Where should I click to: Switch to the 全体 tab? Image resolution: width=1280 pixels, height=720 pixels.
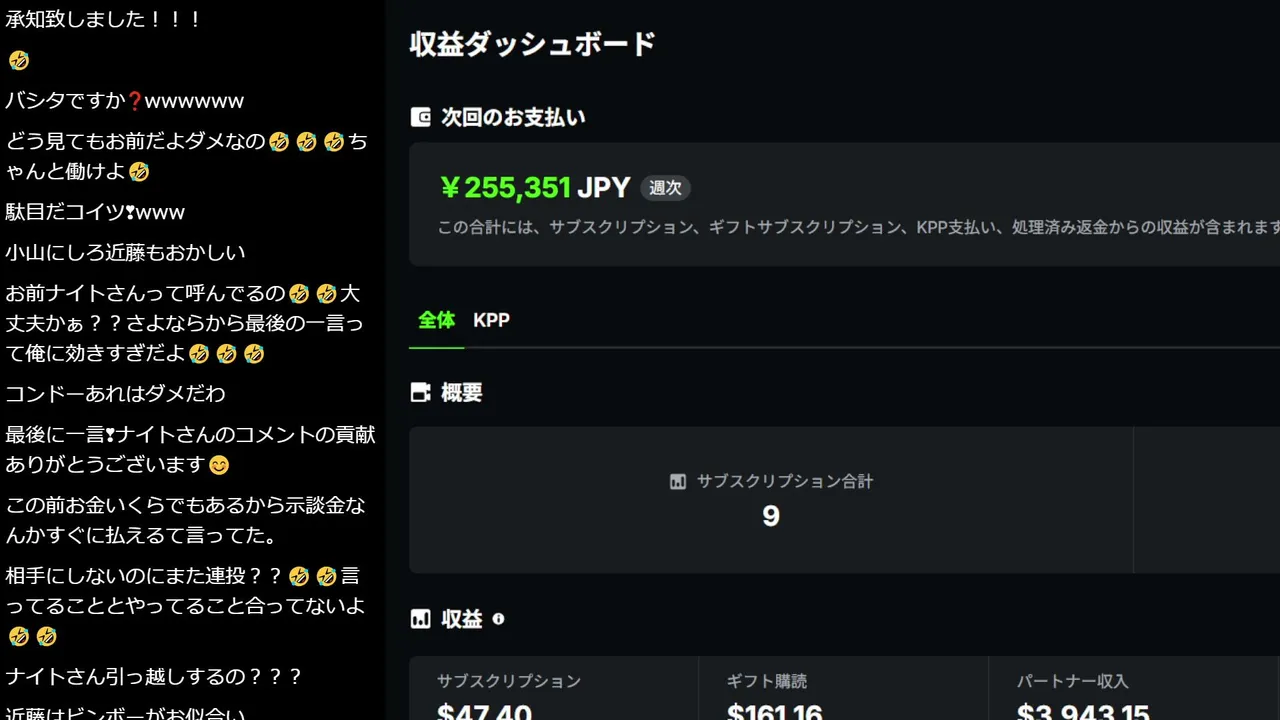pyautogui.click(x=436, y=320)
